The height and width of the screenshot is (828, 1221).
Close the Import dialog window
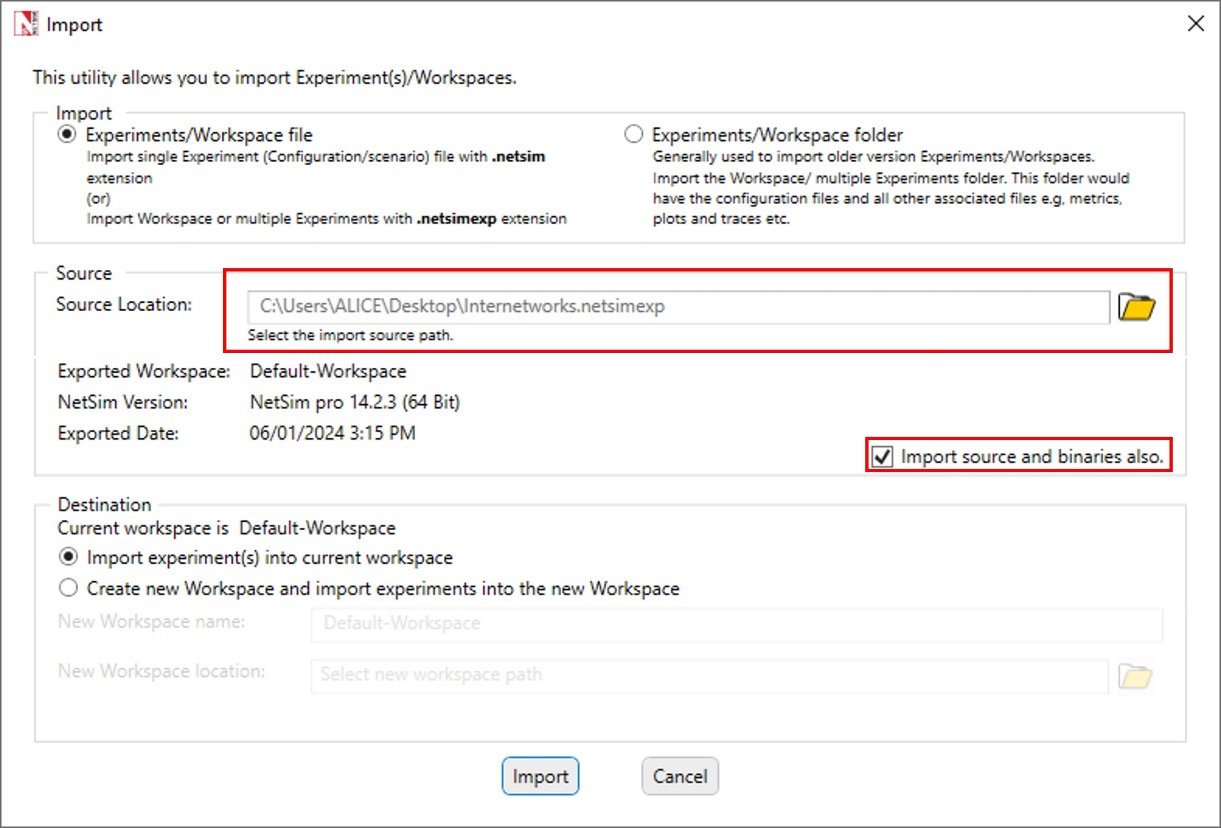click(1195, 24)
